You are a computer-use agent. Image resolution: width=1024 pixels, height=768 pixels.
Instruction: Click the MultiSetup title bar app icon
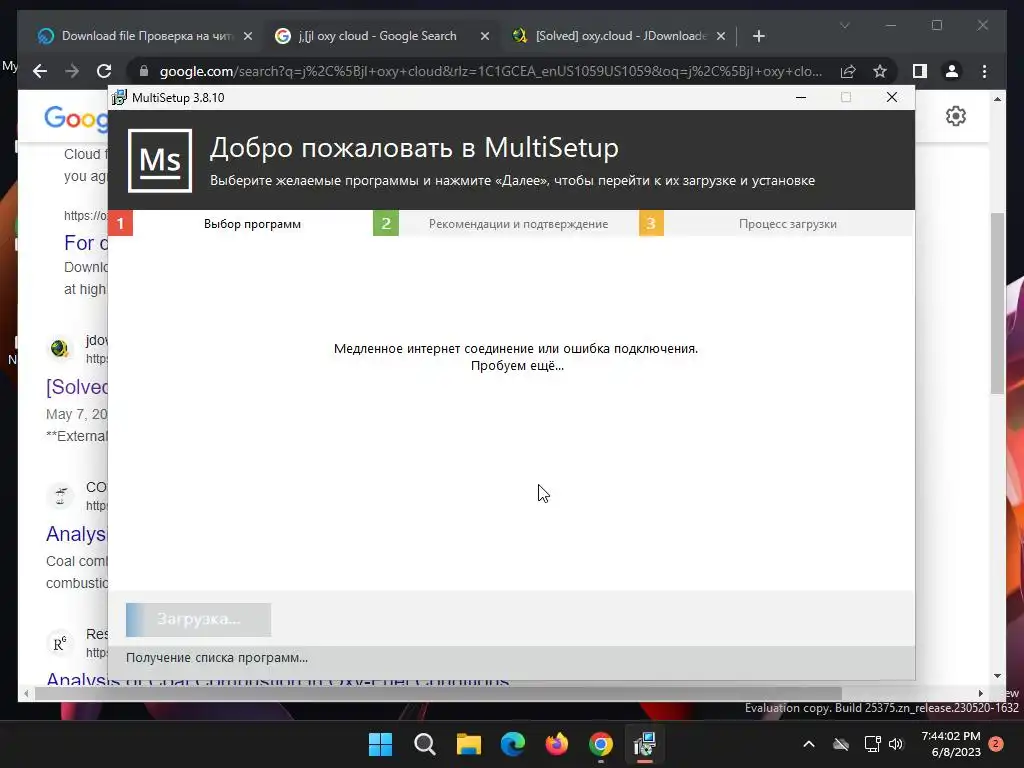(x=119, y=97)
